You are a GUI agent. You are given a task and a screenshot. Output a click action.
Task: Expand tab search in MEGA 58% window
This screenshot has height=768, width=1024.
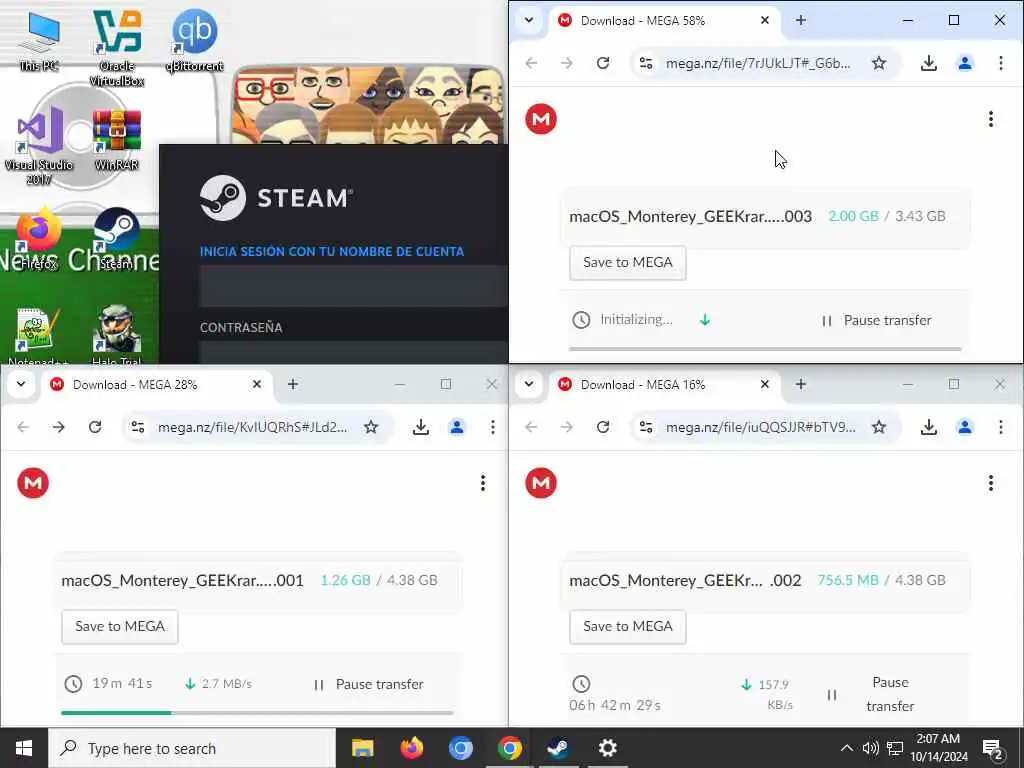(529, 20)
